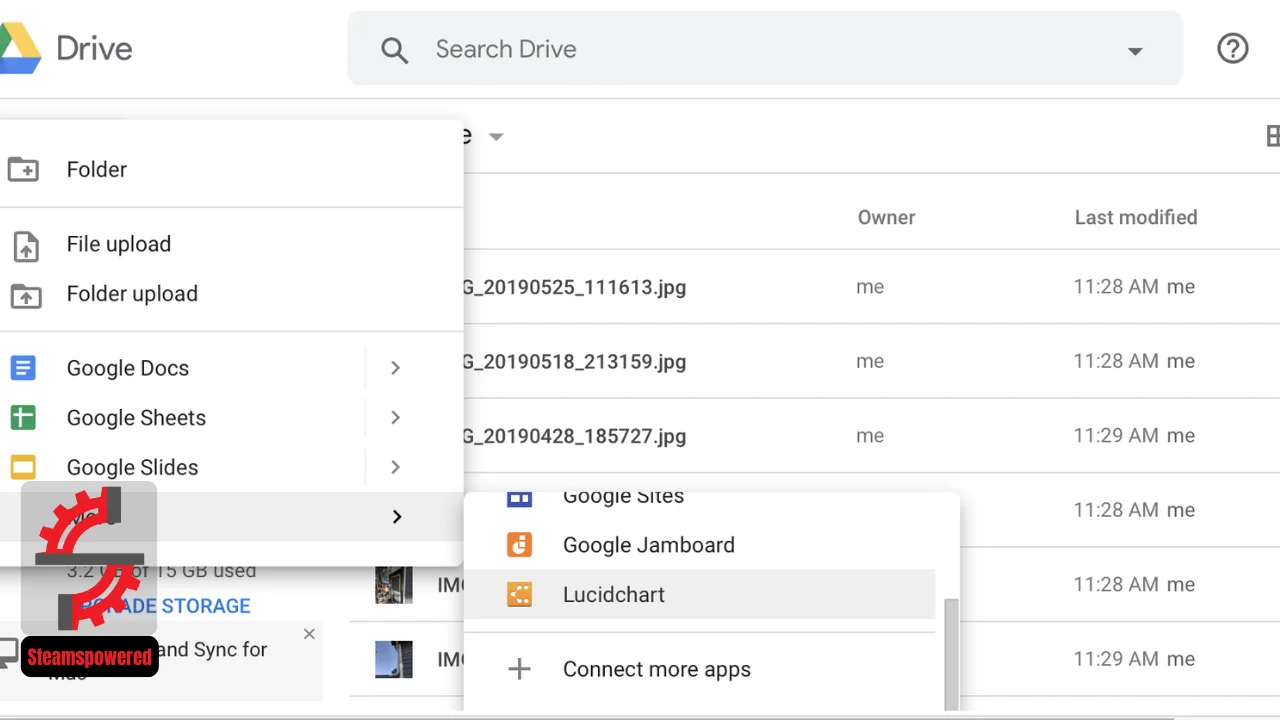The image size is (1280, 720).
Task: Close the Backup and Sync banner
Action: point(309,634)
